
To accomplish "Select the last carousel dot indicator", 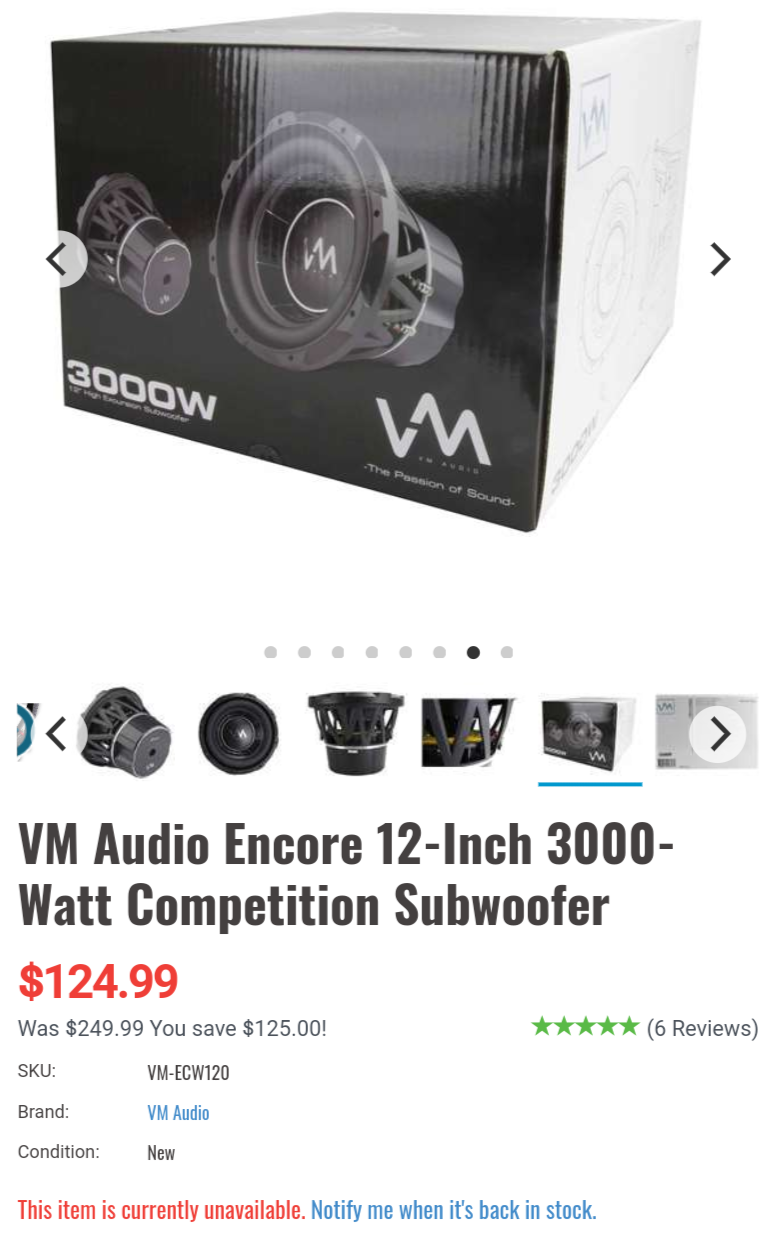I will tap(507, 652).
